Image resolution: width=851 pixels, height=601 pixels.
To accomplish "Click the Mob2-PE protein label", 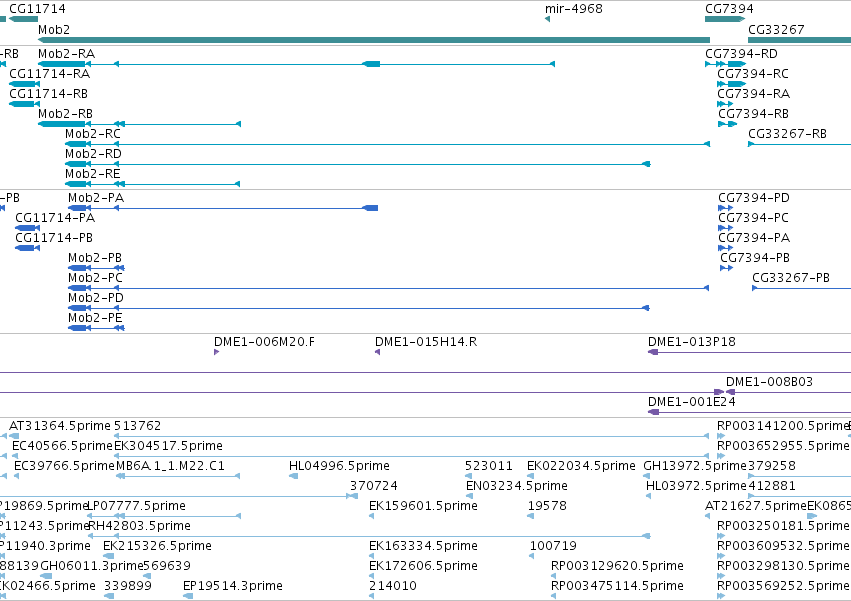I will click(x=95, y=318).
